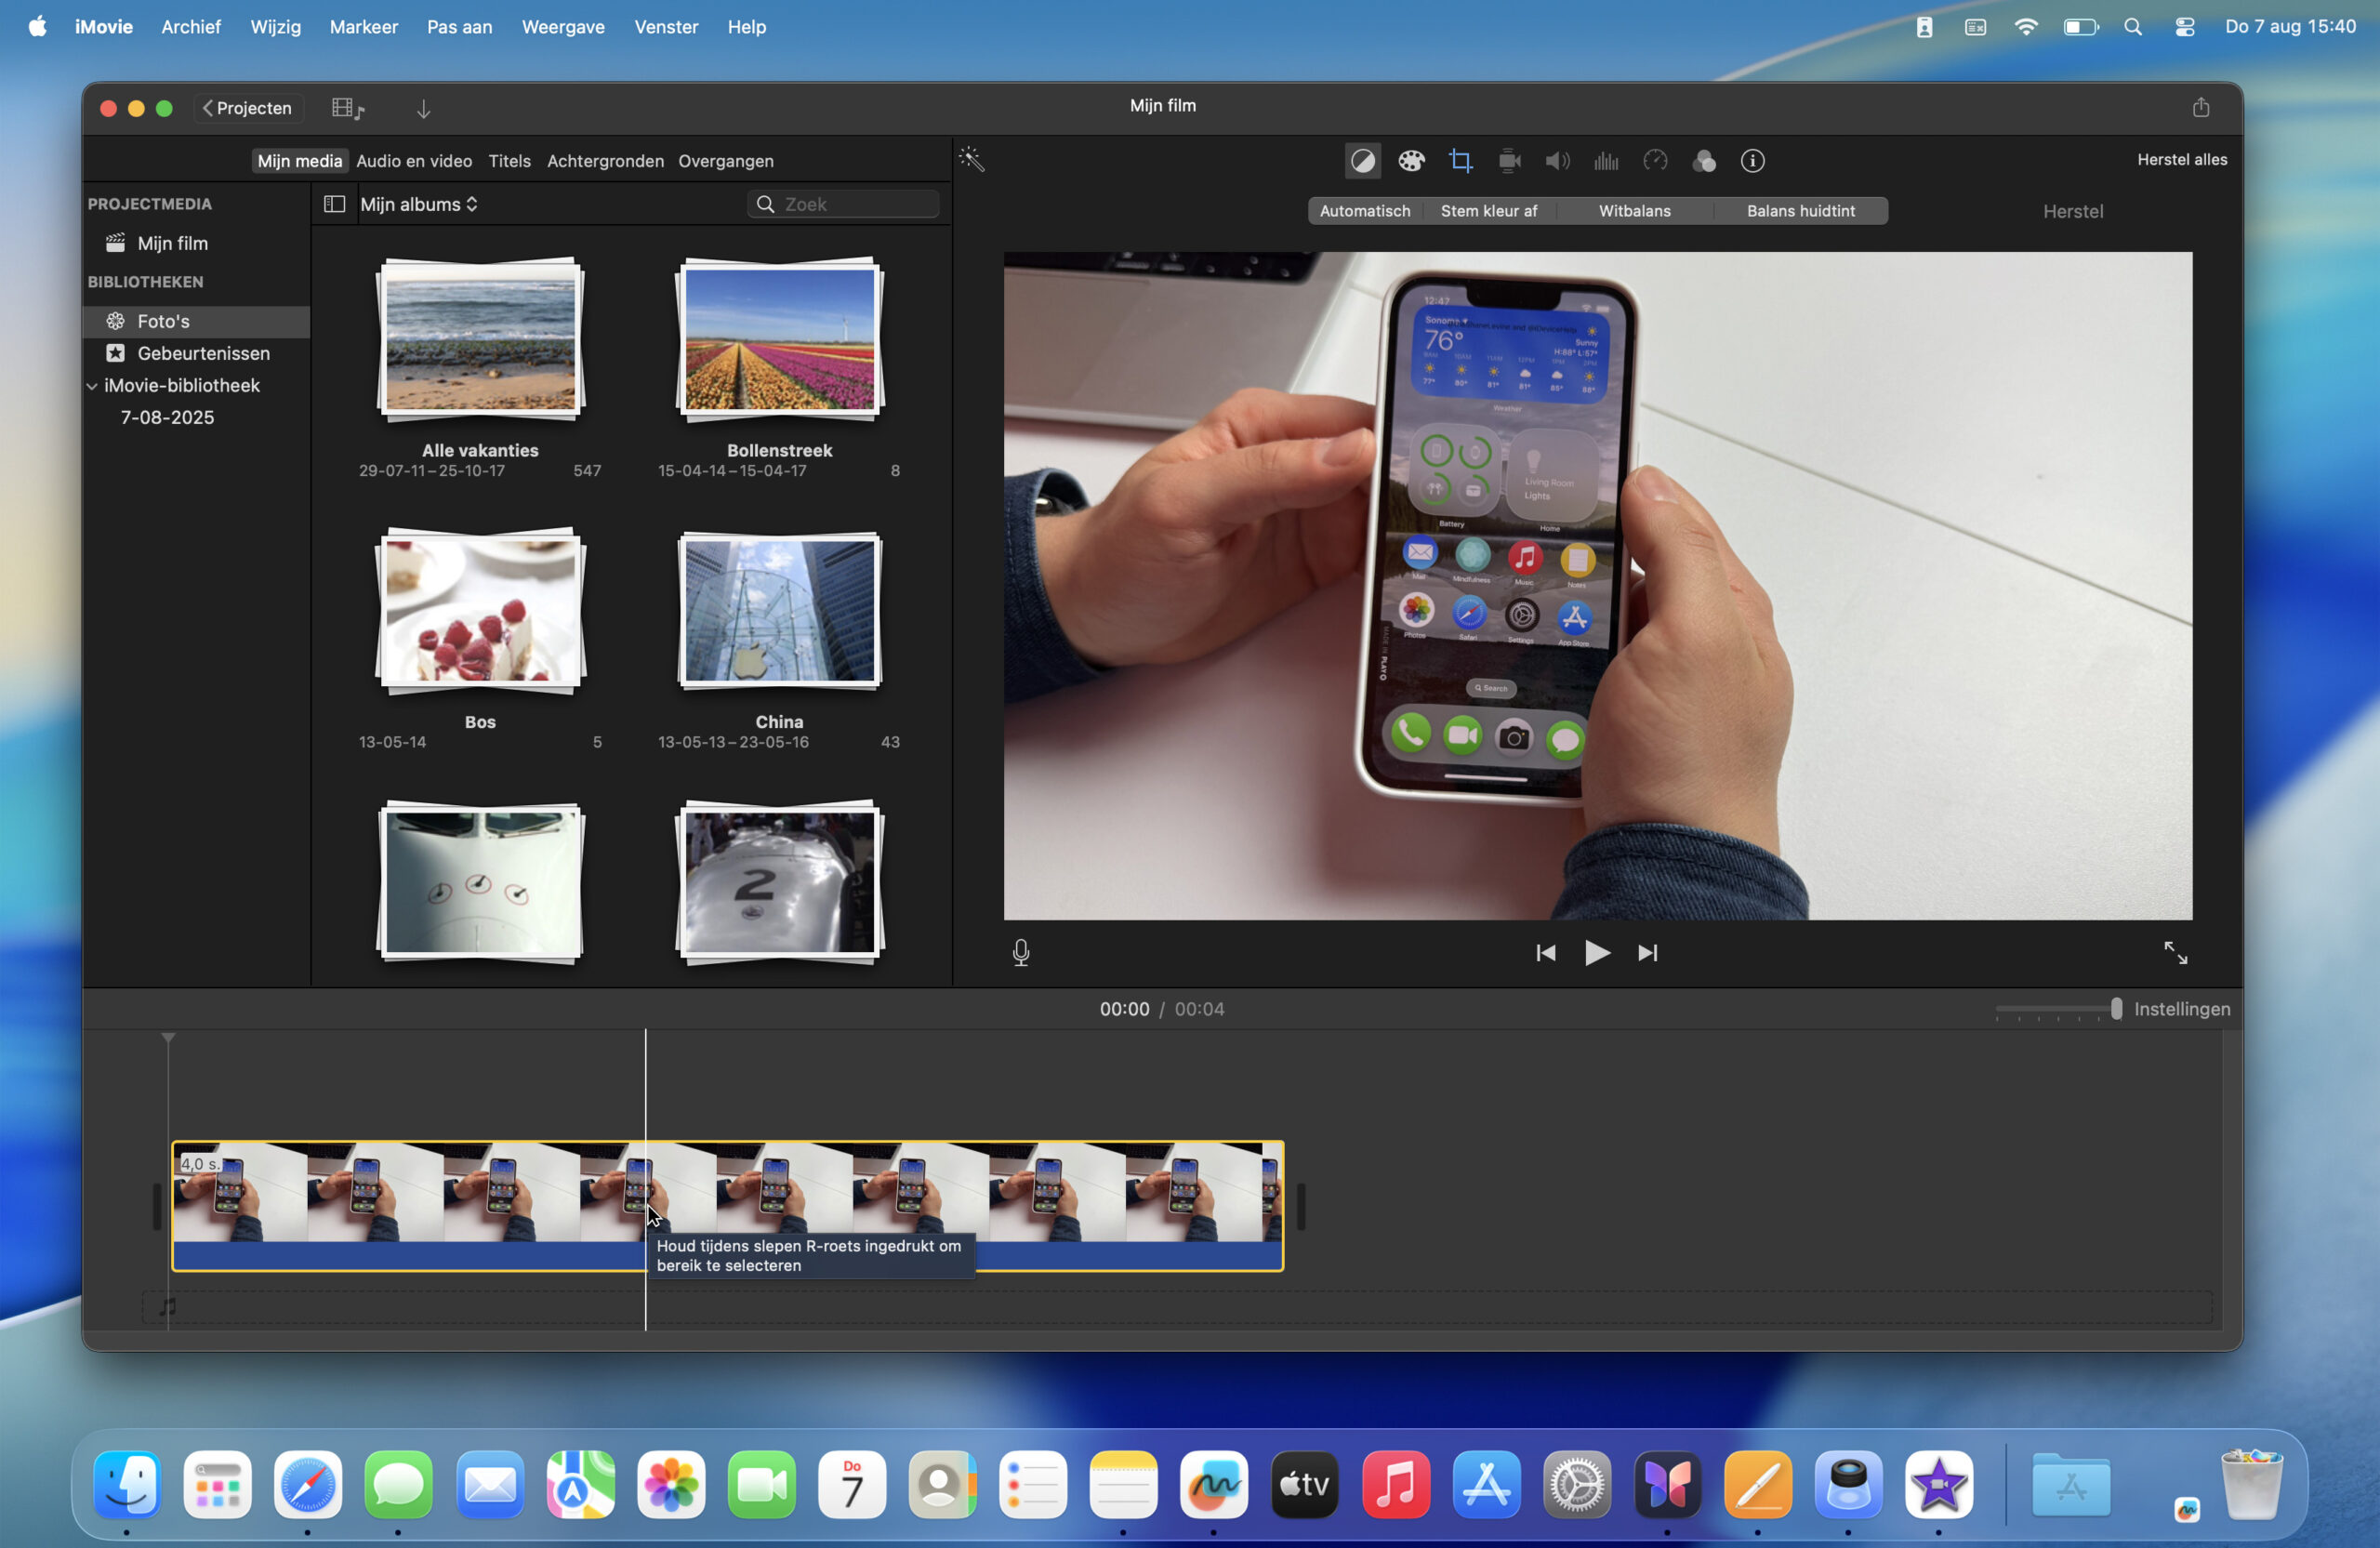Adjust the timeline zoom slider
This screenshot has width=2380, height=1548.
coord(2115,1009)
